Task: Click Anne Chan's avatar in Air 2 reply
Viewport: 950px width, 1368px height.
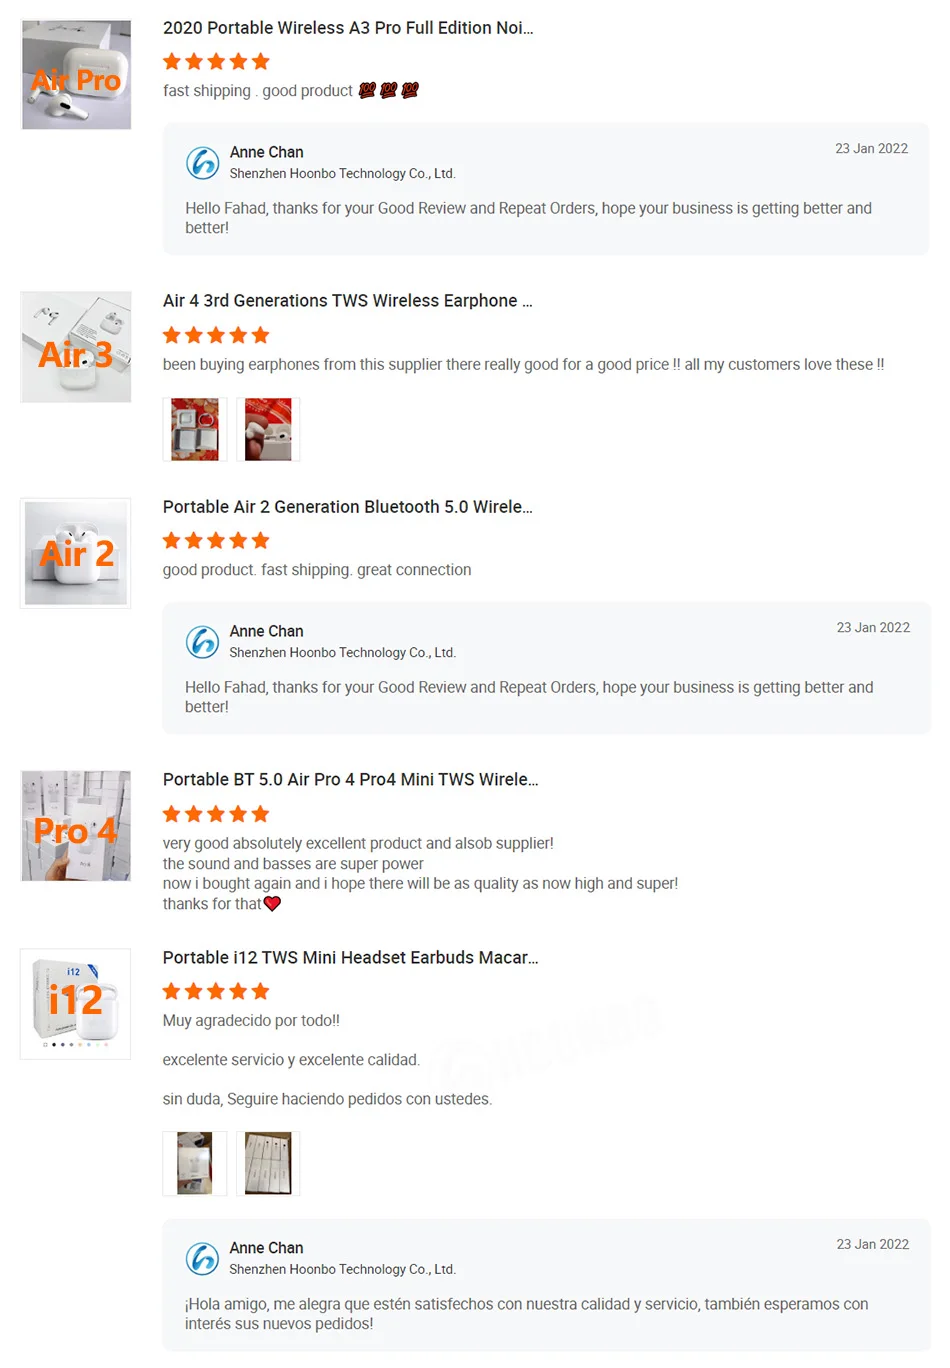Action: click(203, 641)
